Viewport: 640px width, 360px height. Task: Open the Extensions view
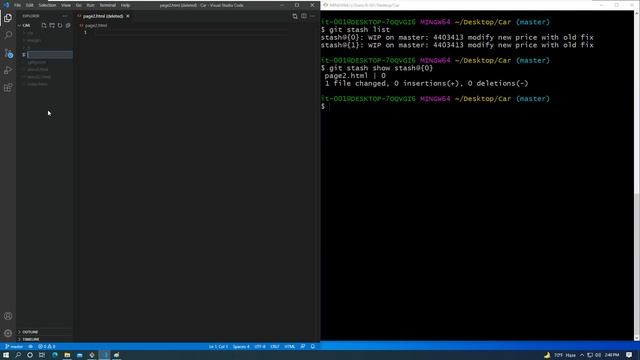pyautogui.click(x=8, y=88)
